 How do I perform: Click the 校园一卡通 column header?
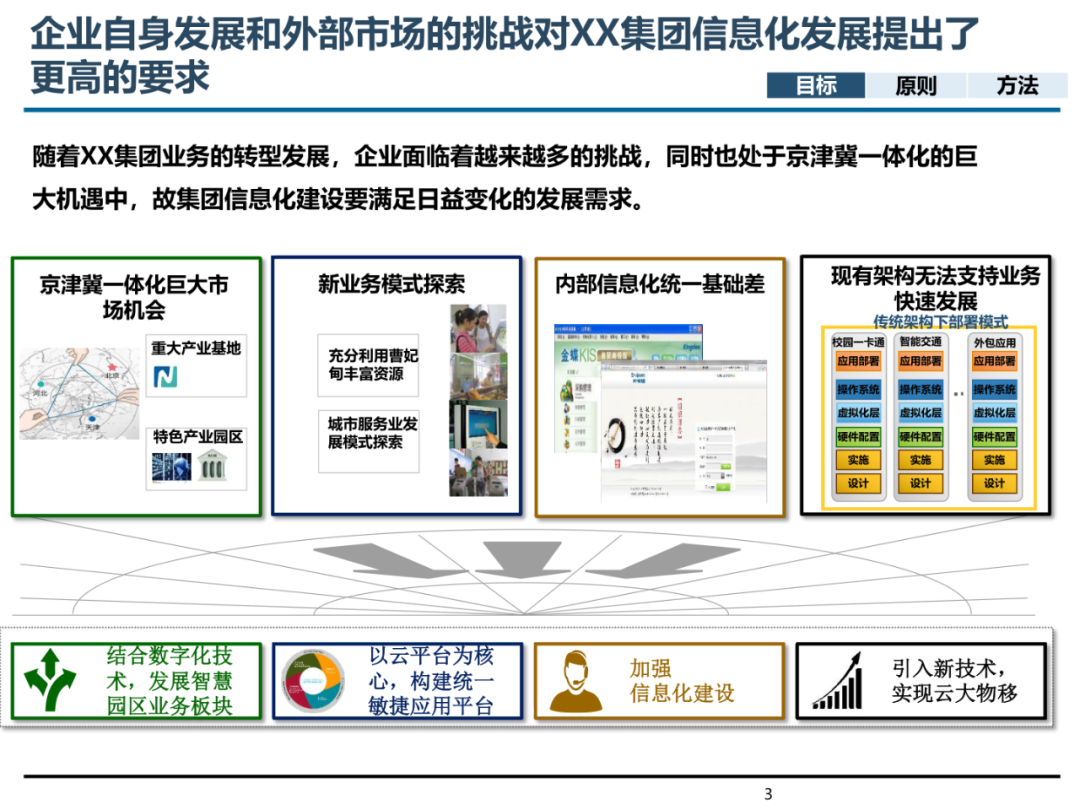[x=858, y=342]
